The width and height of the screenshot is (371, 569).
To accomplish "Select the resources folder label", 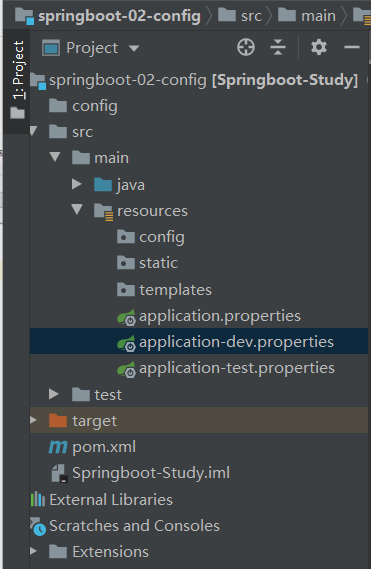I will click(x=152, y=211).
